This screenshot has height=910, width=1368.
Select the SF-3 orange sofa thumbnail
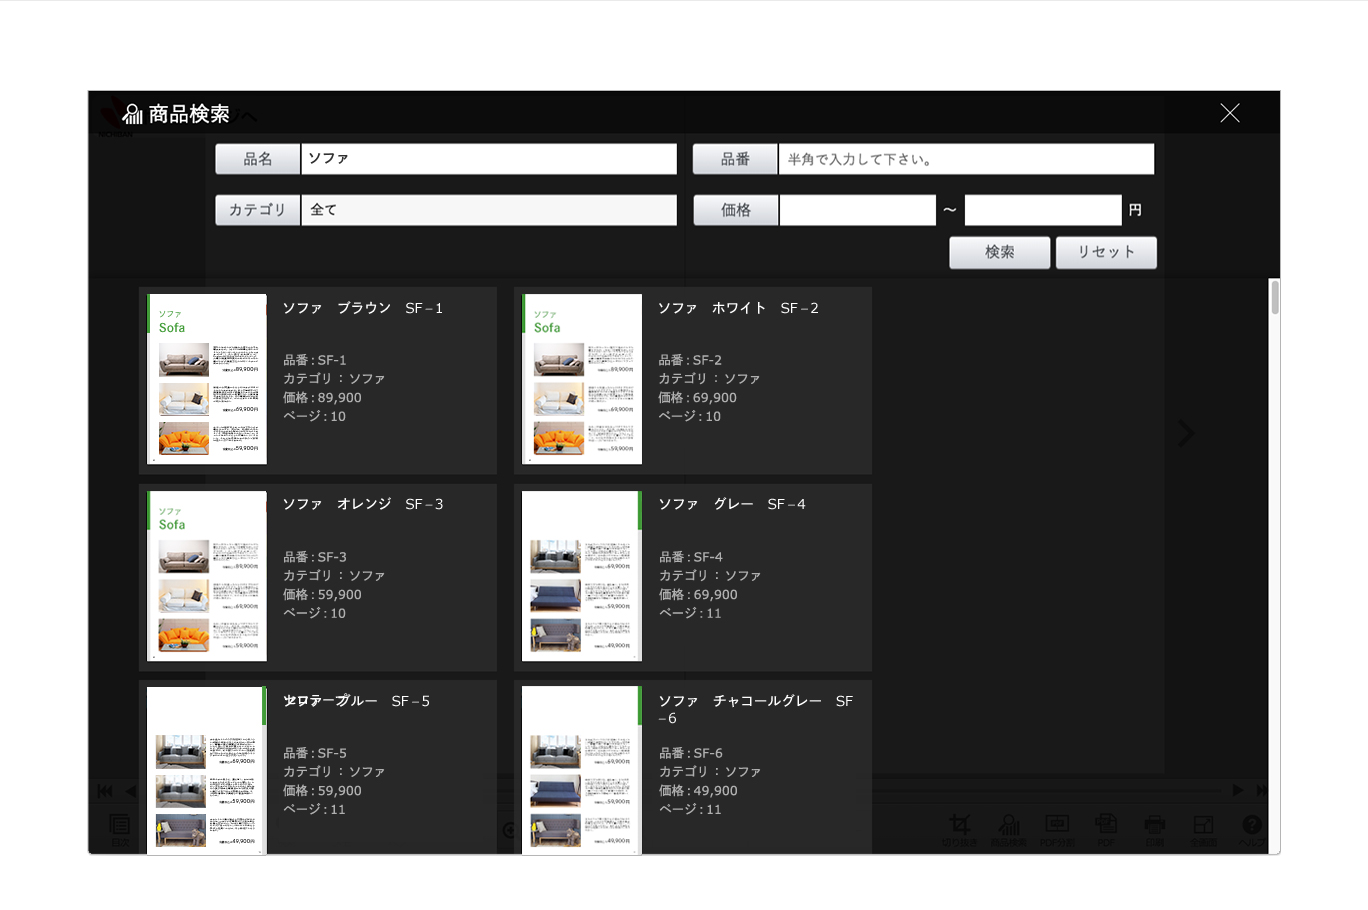207,576
